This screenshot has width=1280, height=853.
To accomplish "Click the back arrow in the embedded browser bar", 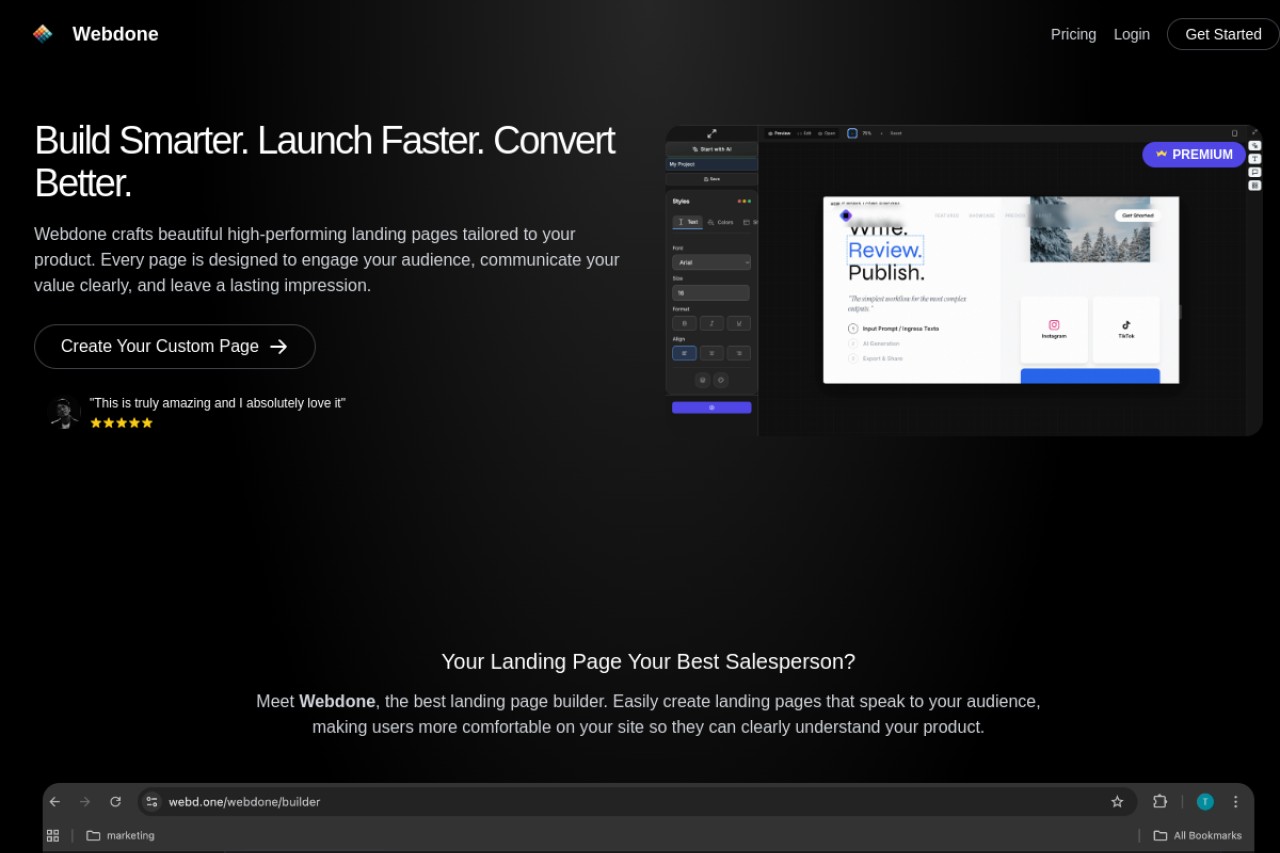I will [x=55, y=802].
